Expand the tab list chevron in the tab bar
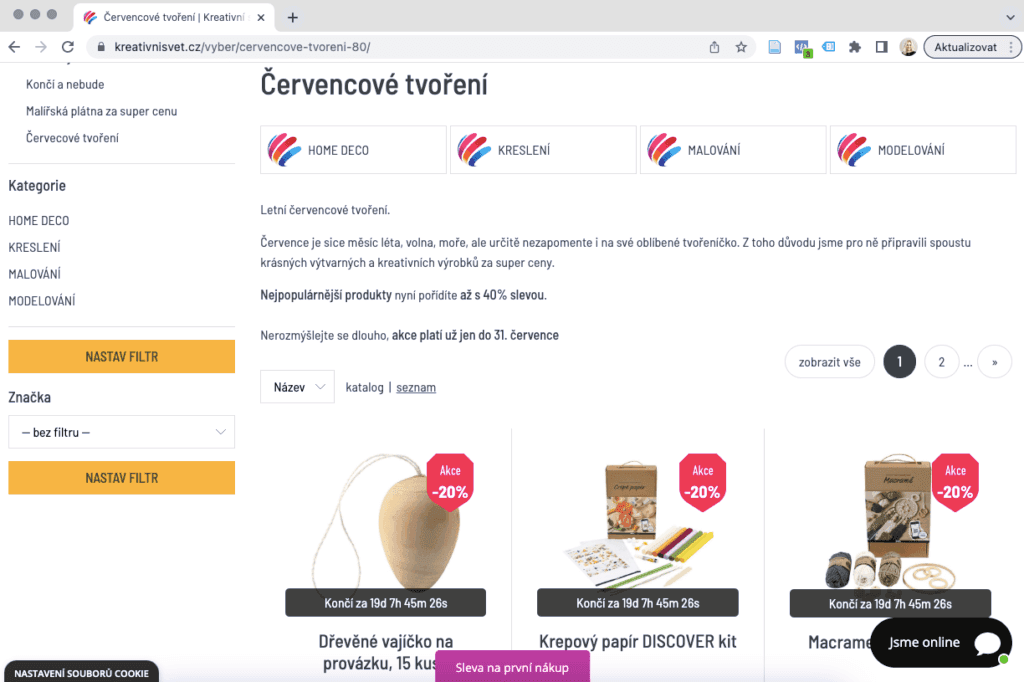 (x=1010, y=18)
